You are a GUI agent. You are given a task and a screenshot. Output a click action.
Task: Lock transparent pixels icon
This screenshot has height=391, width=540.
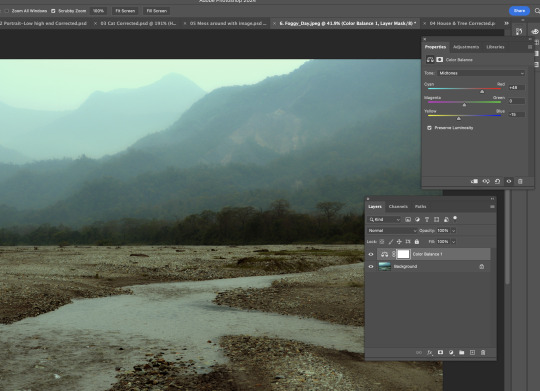(x=382, y=241)
